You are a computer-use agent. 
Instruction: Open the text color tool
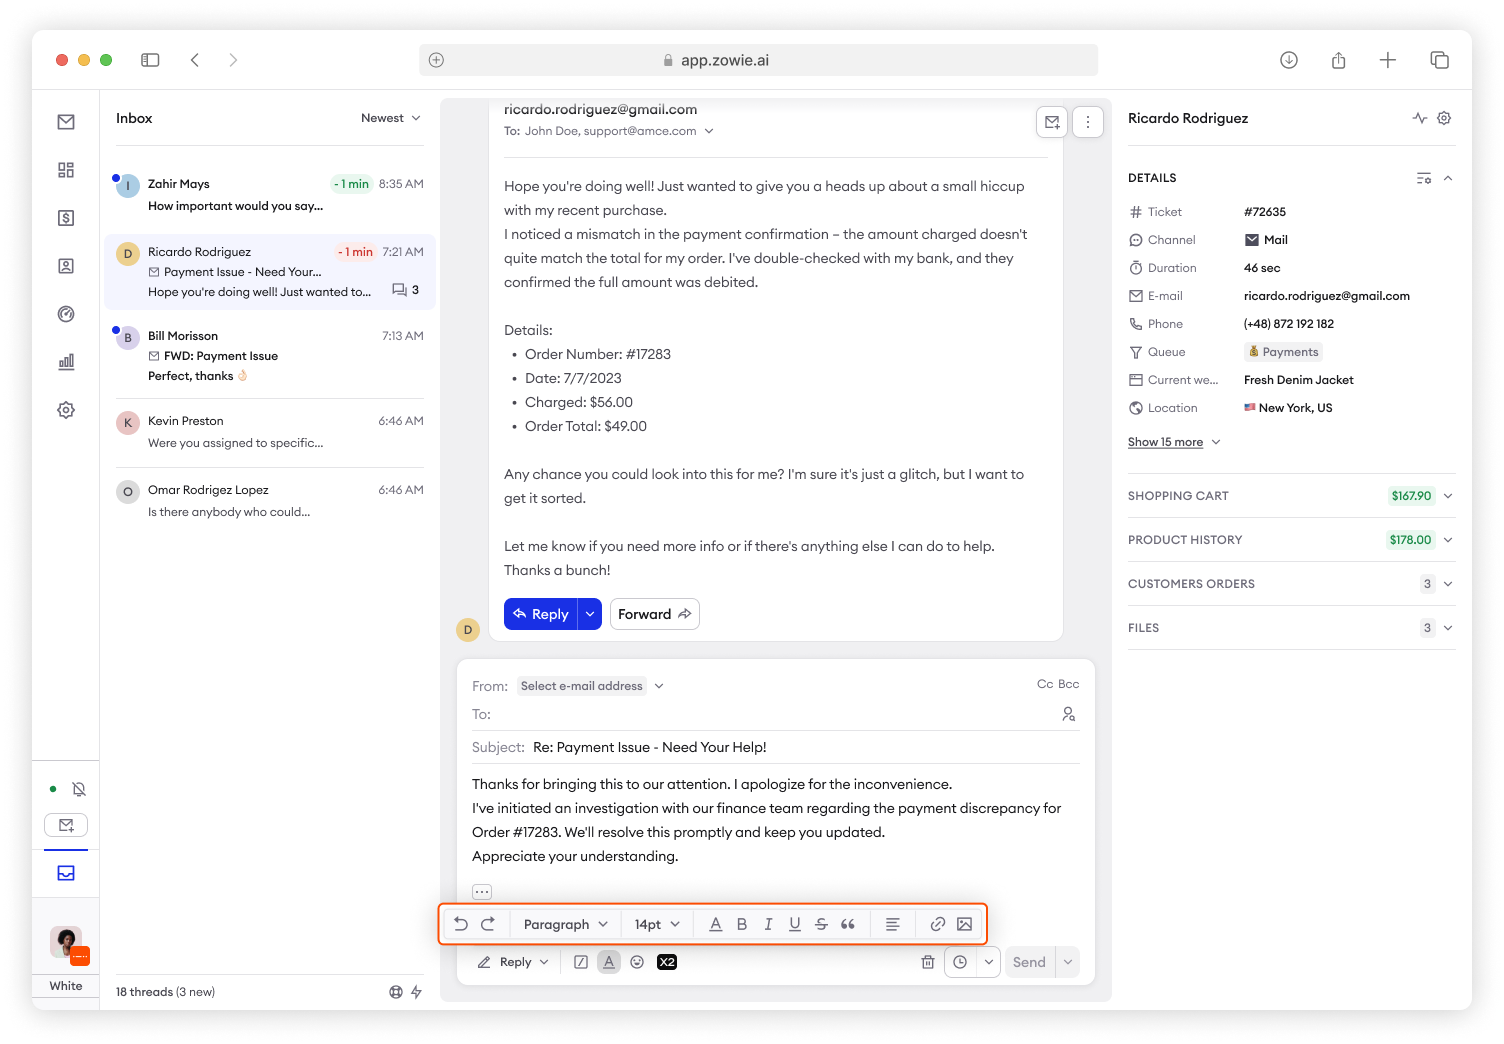(x=715, y=924)
